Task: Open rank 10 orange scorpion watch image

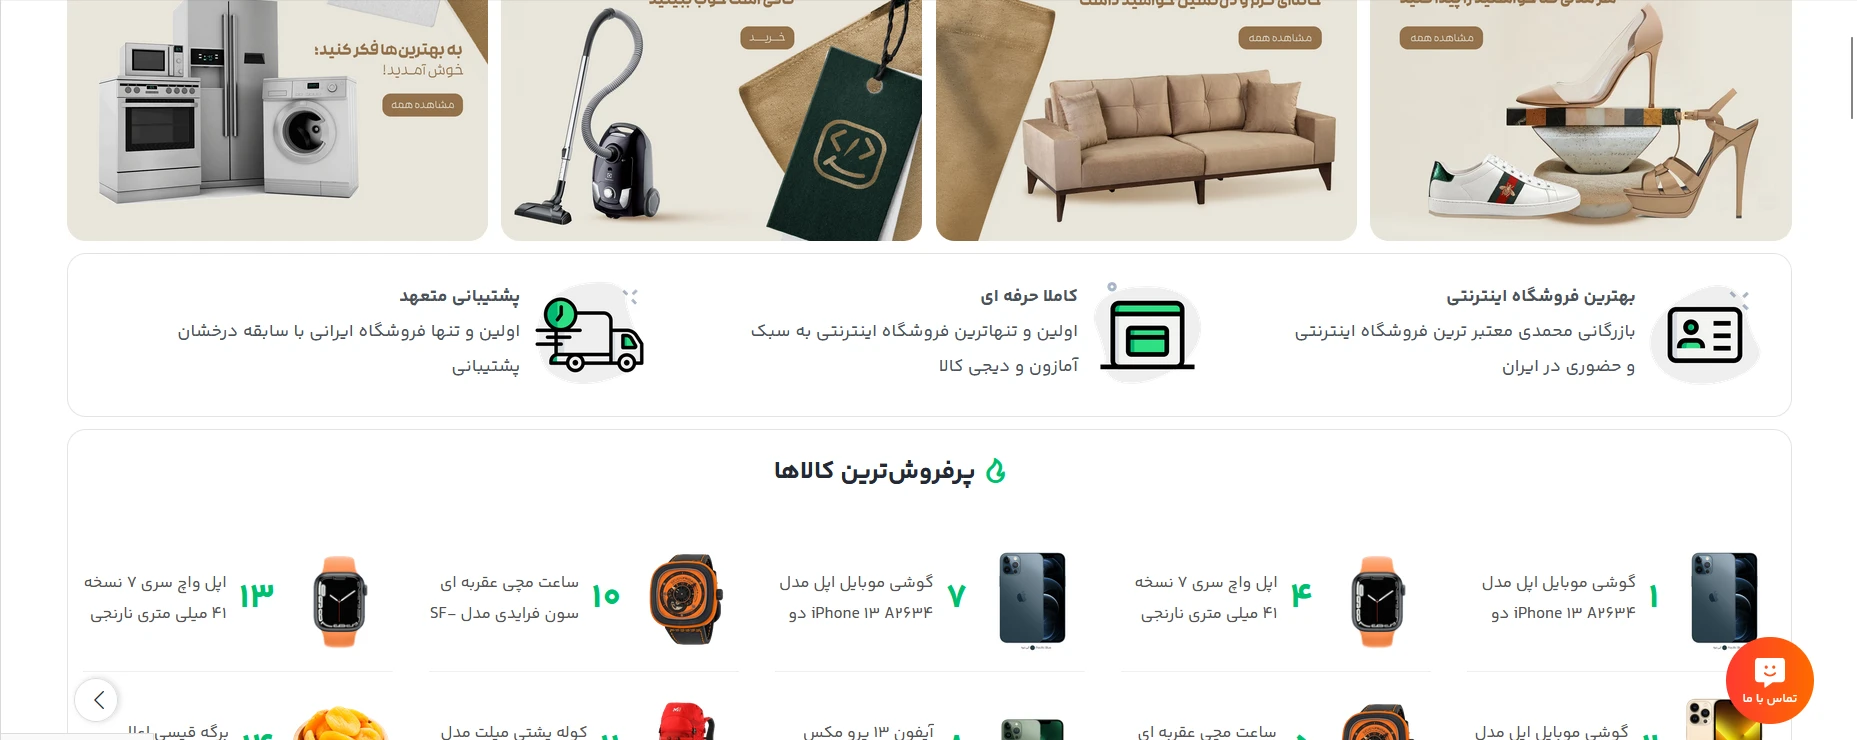Action: point(686,600)
